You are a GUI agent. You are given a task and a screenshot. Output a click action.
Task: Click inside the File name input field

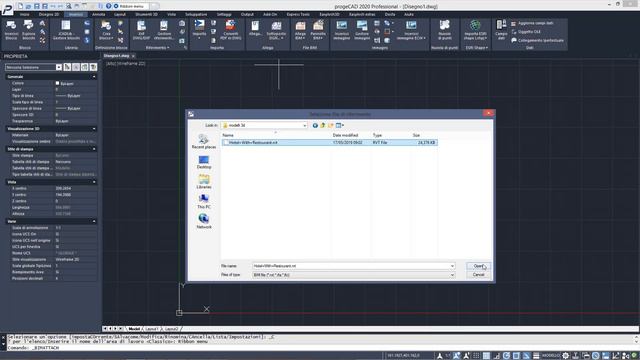coord(351,266)
